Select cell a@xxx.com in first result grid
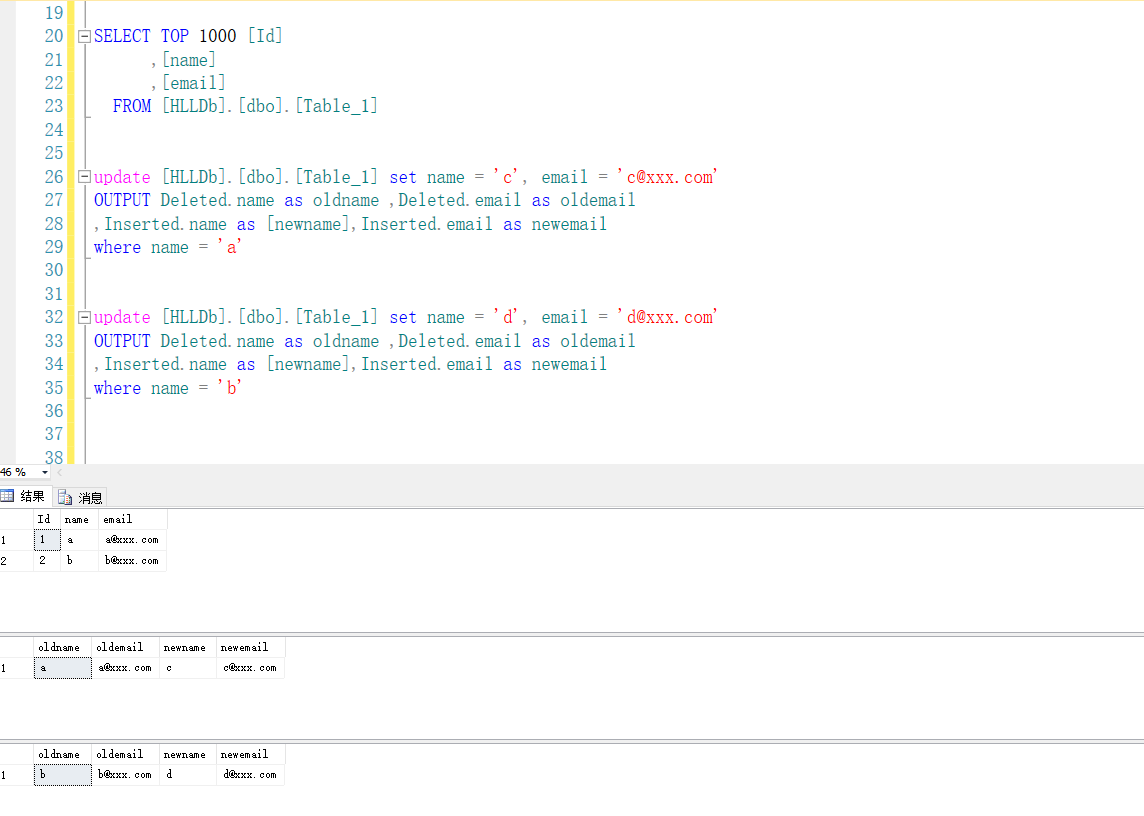This screenshot has height=816, width=1144. pos(133,540)
